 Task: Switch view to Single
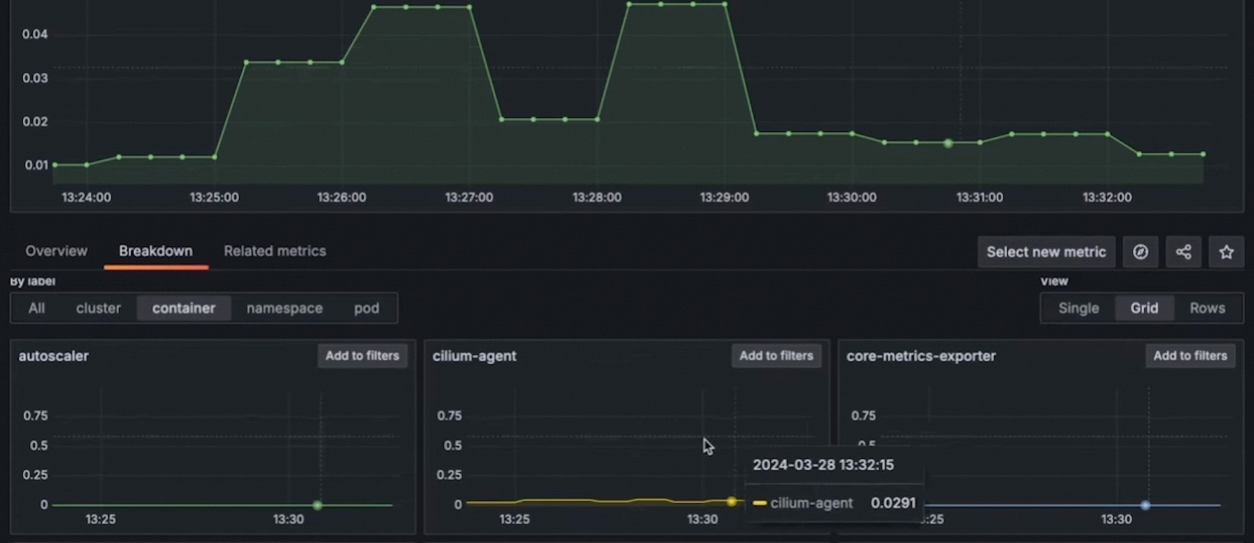pos(1078,308)
